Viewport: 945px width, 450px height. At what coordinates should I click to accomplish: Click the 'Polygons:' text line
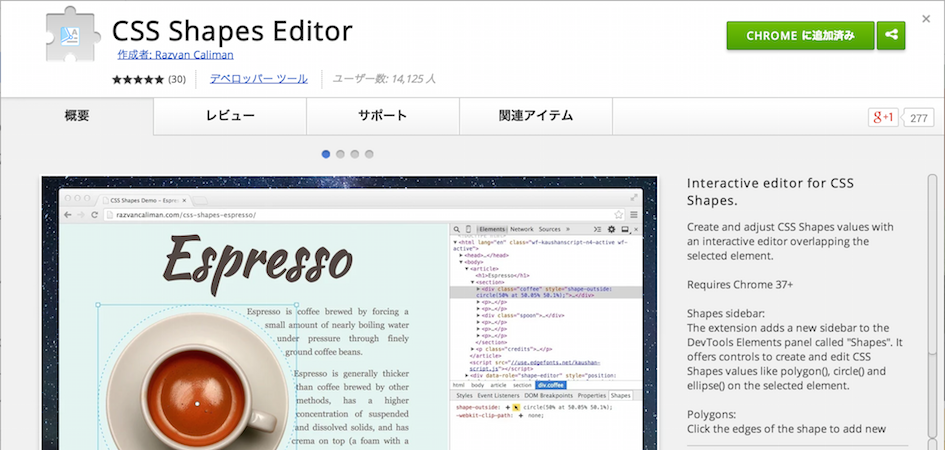pyautogui.click(x=712, y=414)
